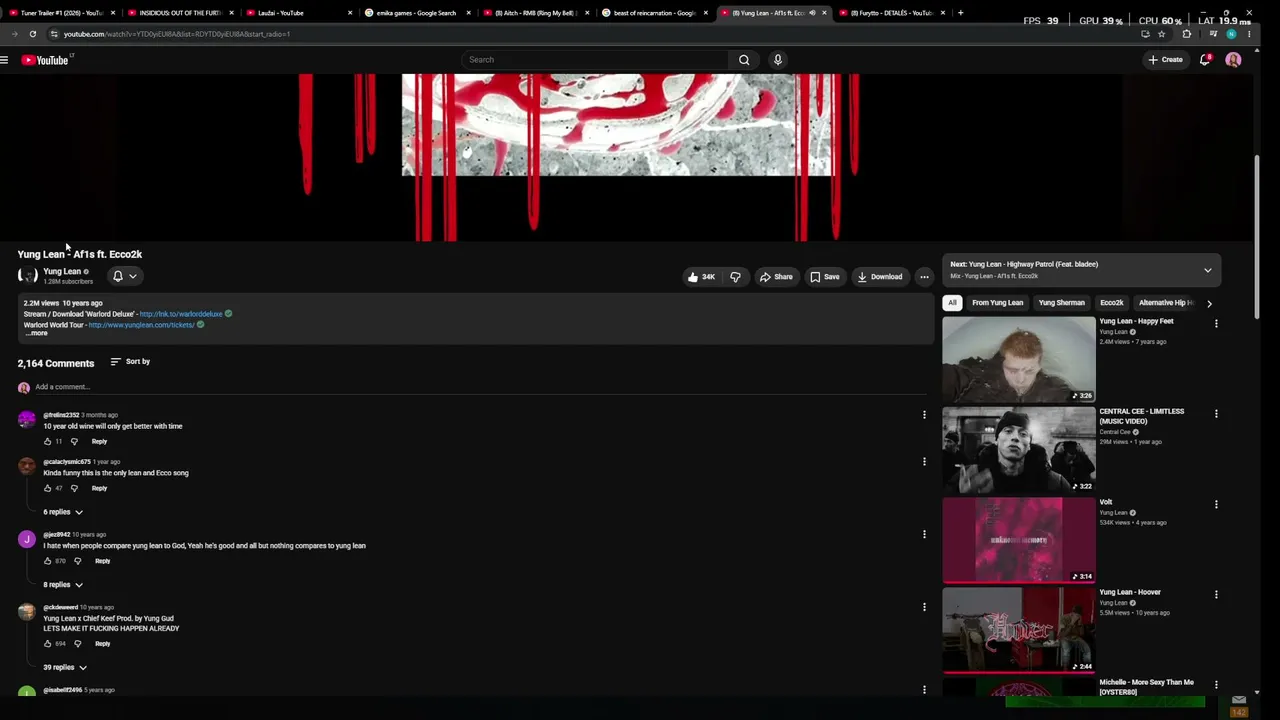
Task: Open the YouTube guide hamburger menu
Action: (x=5, y=60)
